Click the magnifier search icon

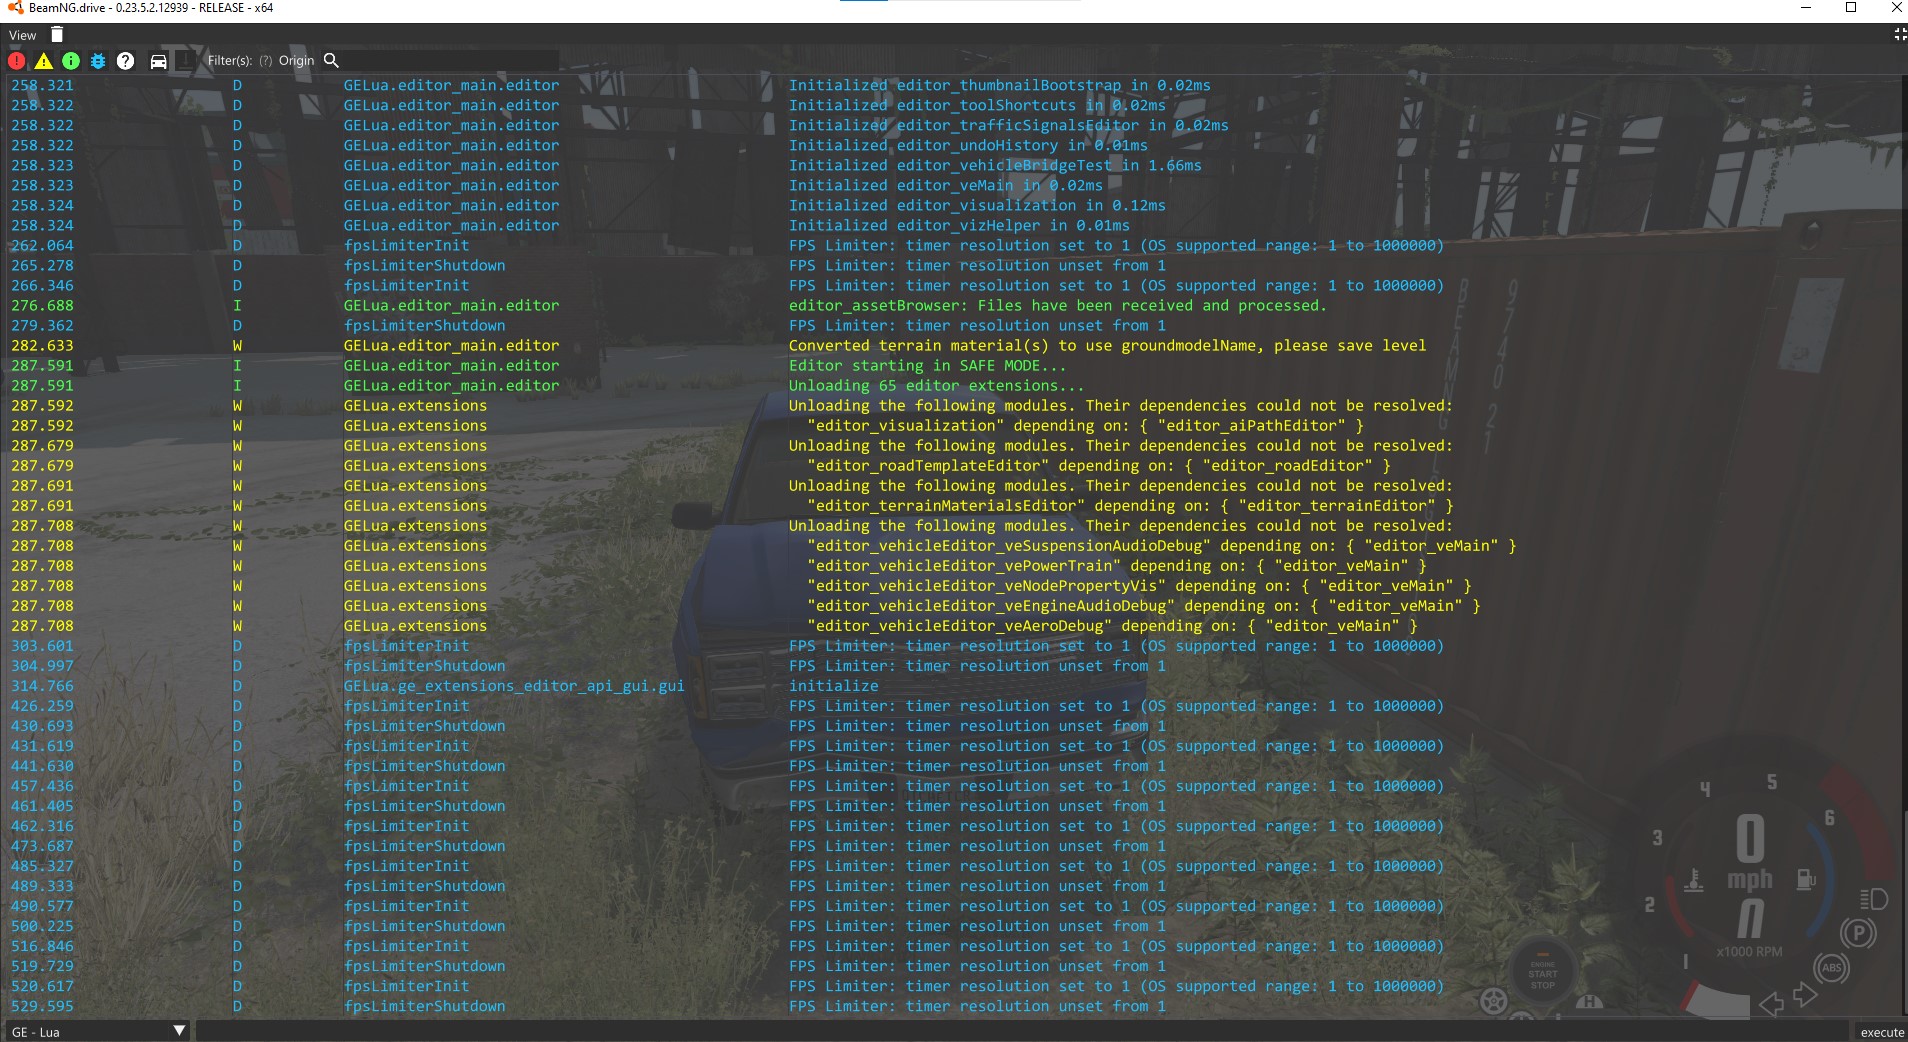click(332, 61)
